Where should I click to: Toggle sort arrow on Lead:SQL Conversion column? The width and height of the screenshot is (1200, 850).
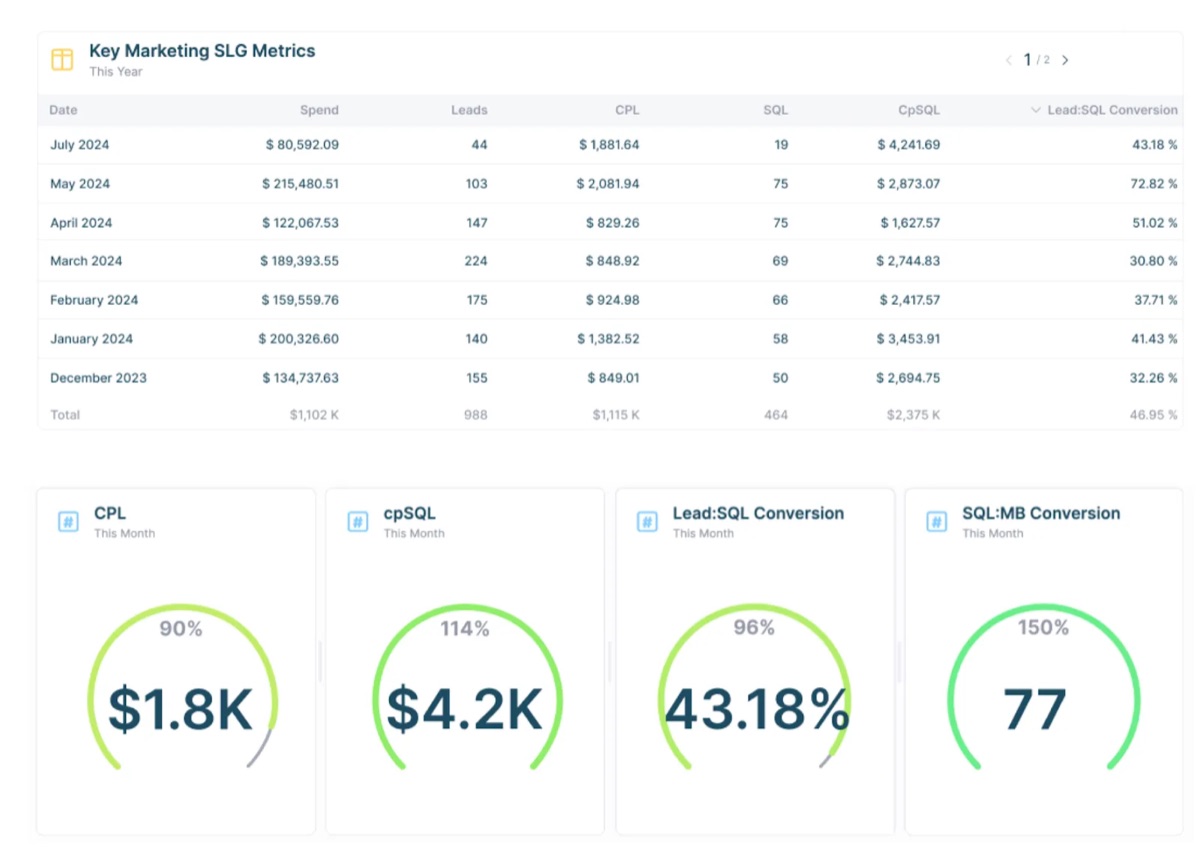point(1036,110)
